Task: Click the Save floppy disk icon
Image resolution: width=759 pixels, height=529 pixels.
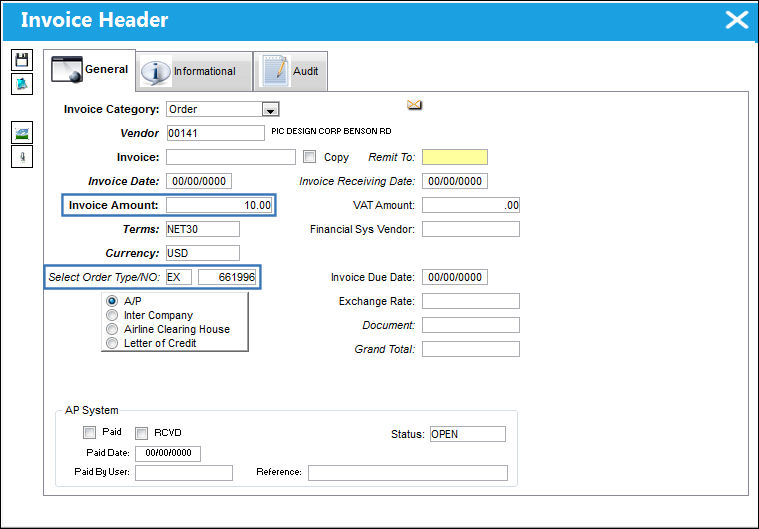Action: pyautogui.click(x=22, y=60)
